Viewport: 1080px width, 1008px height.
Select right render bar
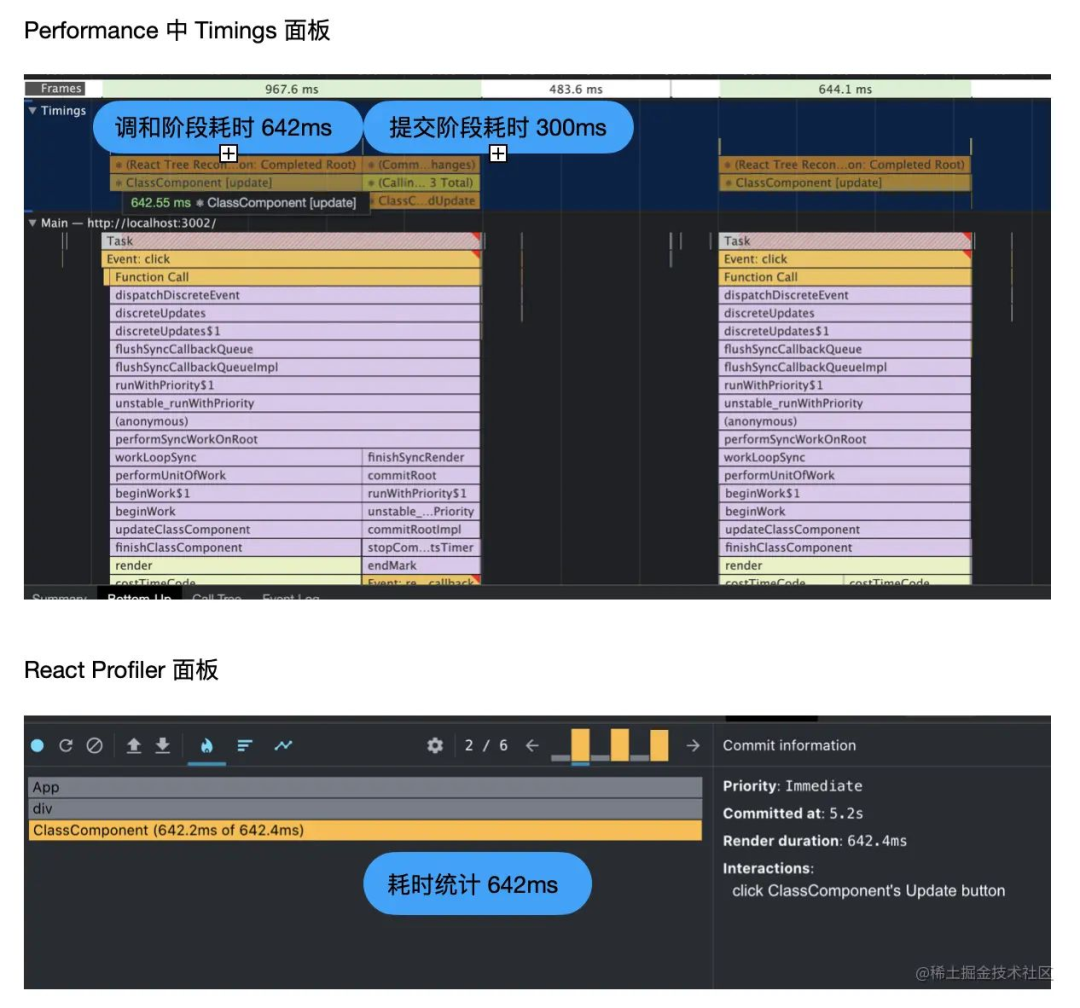tap(845, 565)
